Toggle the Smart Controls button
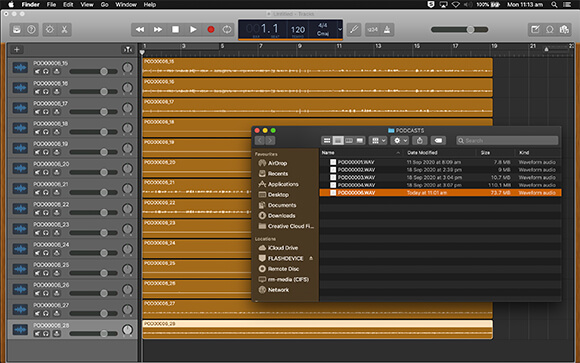Screen dimensions: 580x363 pyautogui.click(x=50, y=30)
